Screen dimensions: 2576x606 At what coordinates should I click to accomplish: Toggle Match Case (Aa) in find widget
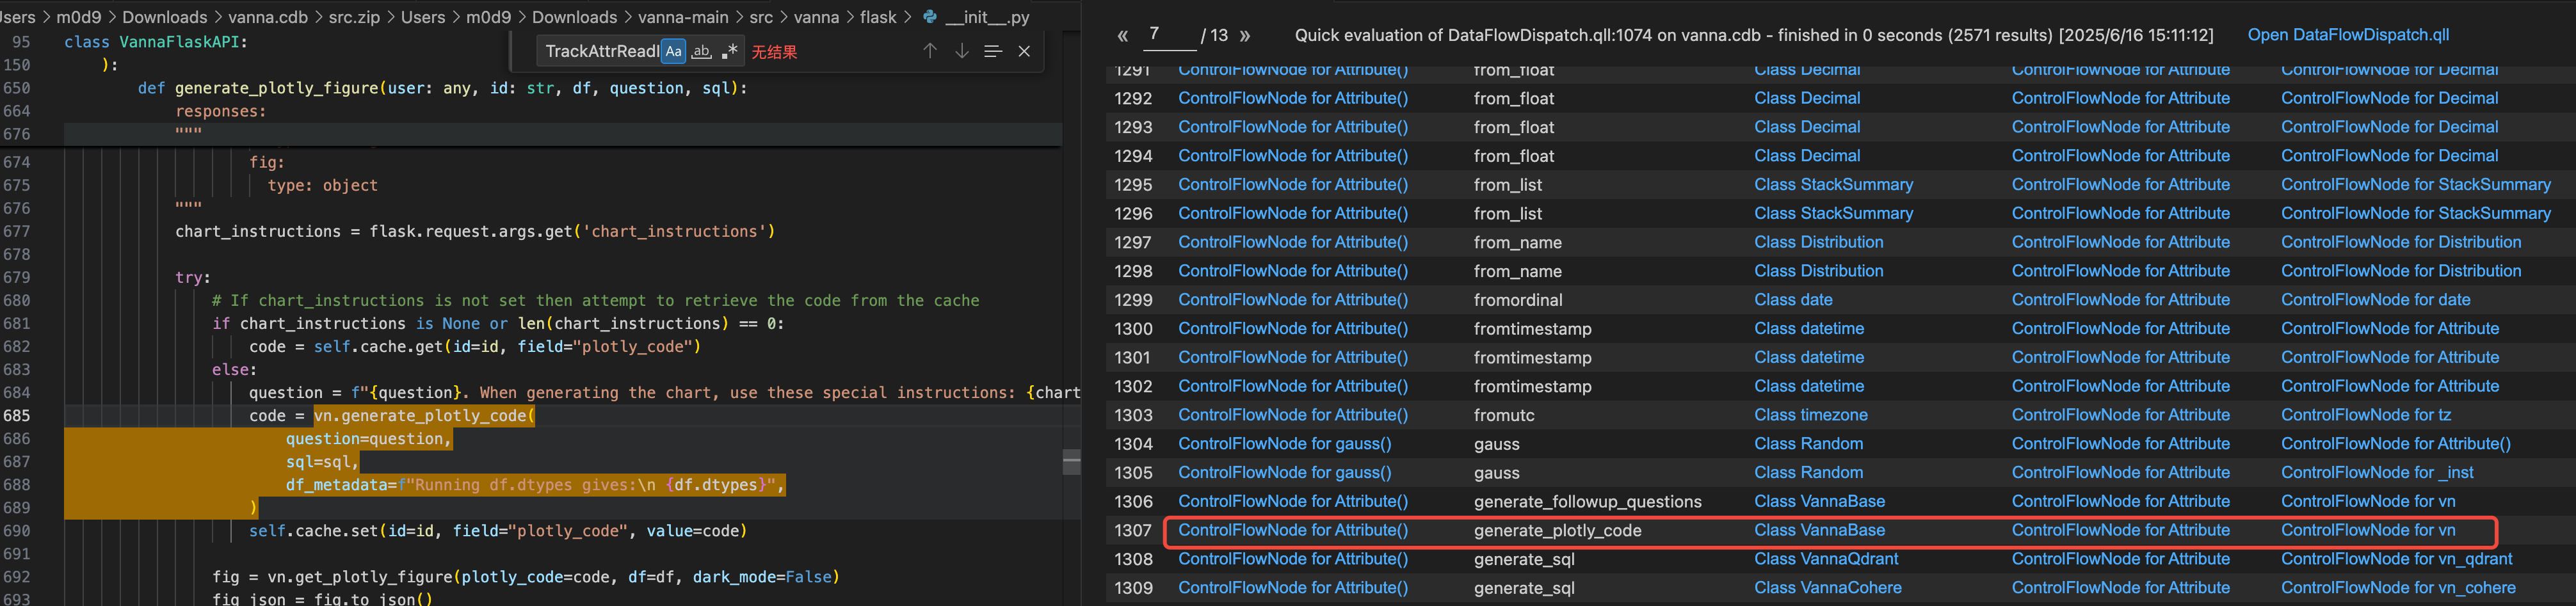click(x=674, y=51)
